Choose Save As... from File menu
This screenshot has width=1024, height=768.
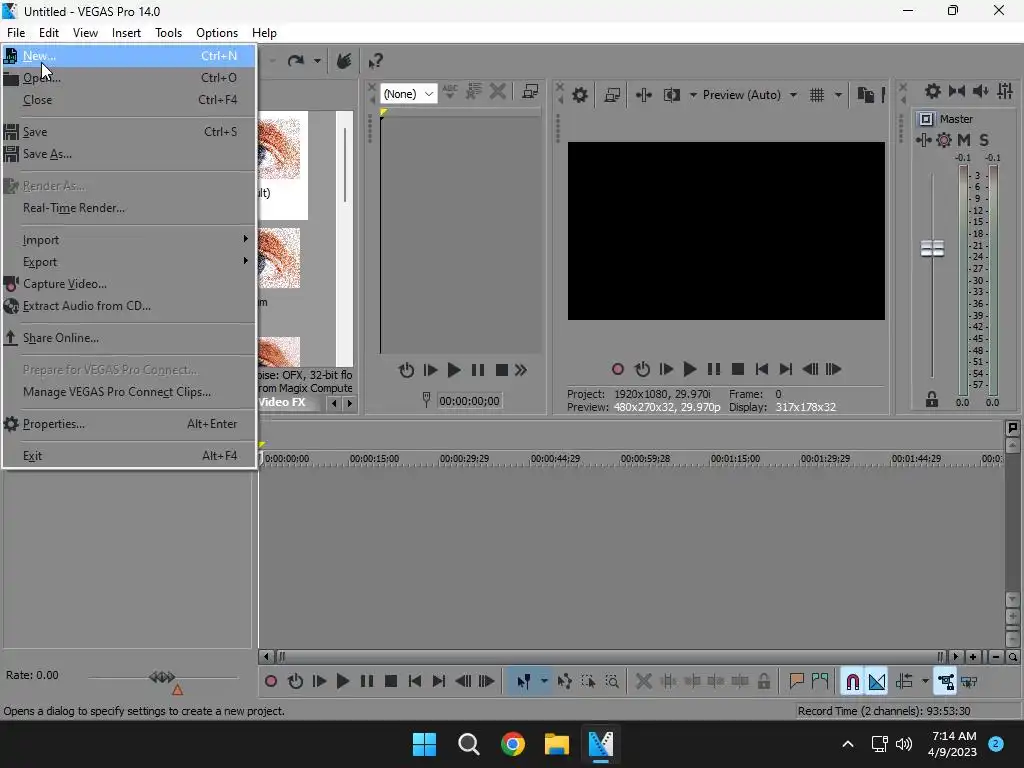point(129,154)
